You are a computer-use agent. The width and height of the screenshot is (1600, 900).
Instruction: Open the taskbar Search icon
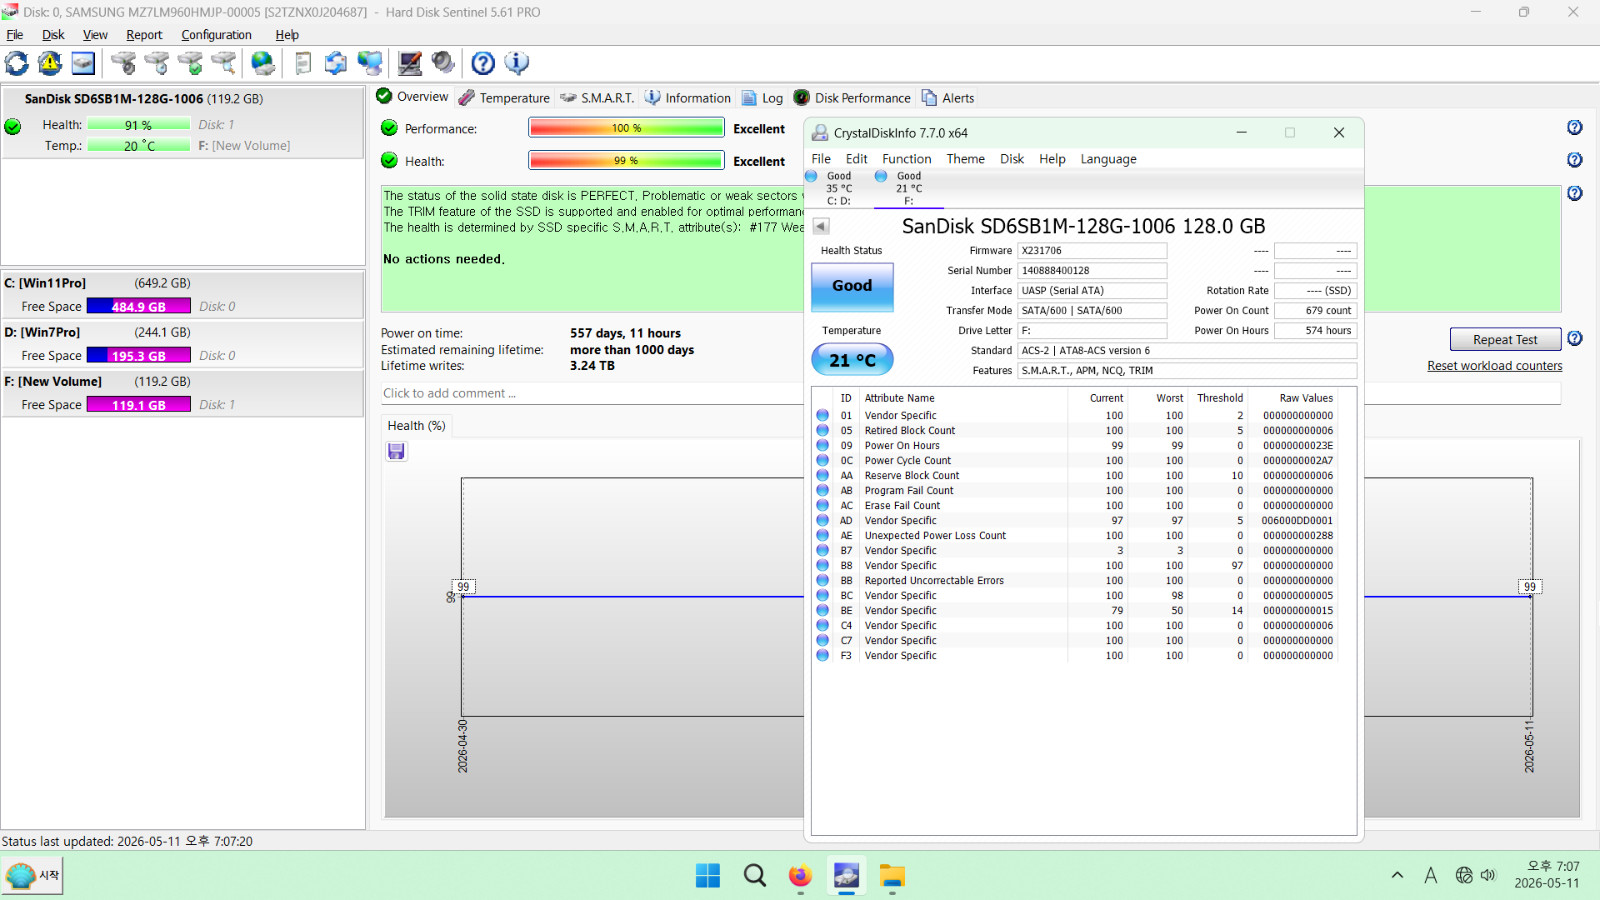(755, 876)
